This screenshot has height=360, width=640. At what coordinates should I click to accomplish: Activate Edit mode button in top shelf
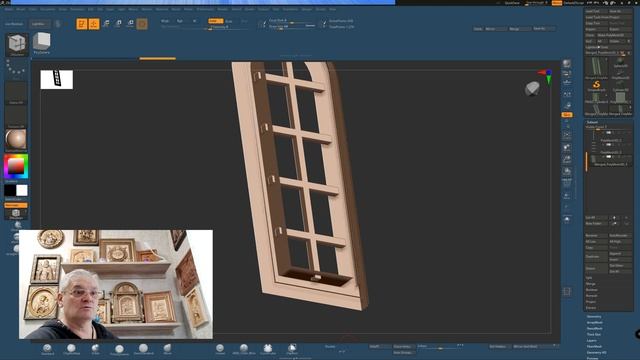(x=82, y=24)
